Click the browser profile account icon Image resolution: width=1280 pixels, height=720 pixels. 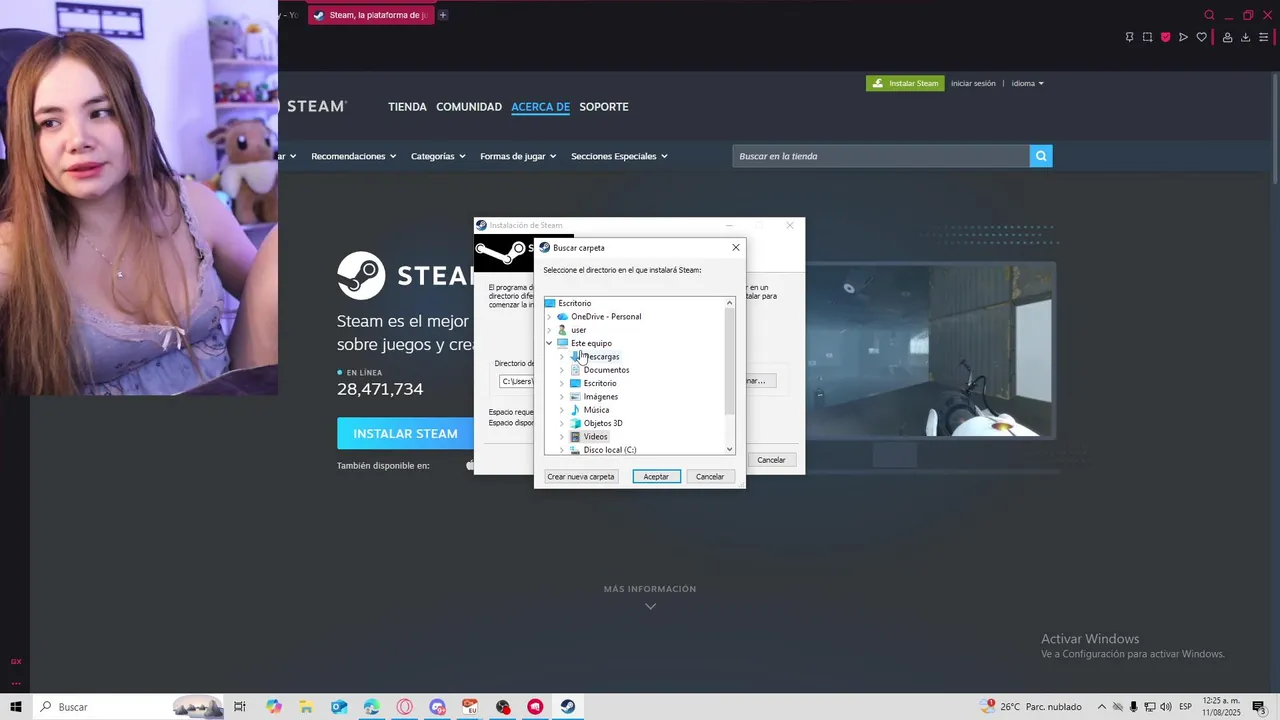pos(1227,37)
